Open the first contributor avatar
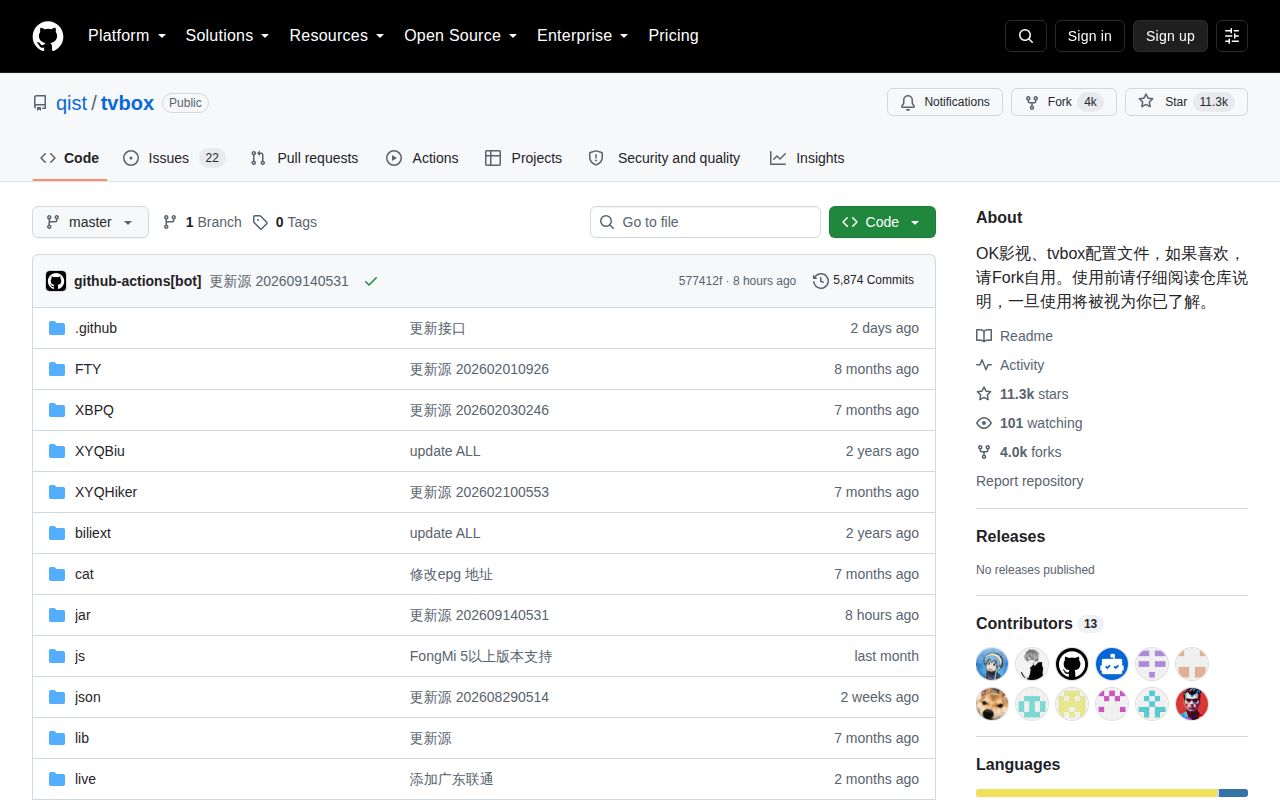1280x800 pixels. 992,664
